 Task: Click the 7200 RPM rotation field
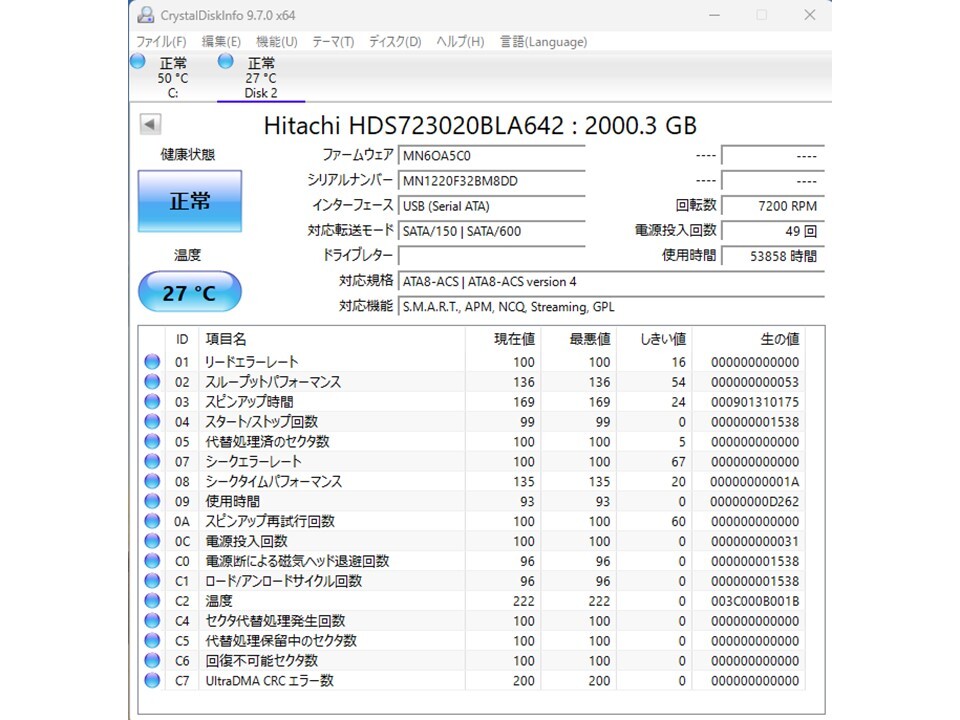point(773,206)
